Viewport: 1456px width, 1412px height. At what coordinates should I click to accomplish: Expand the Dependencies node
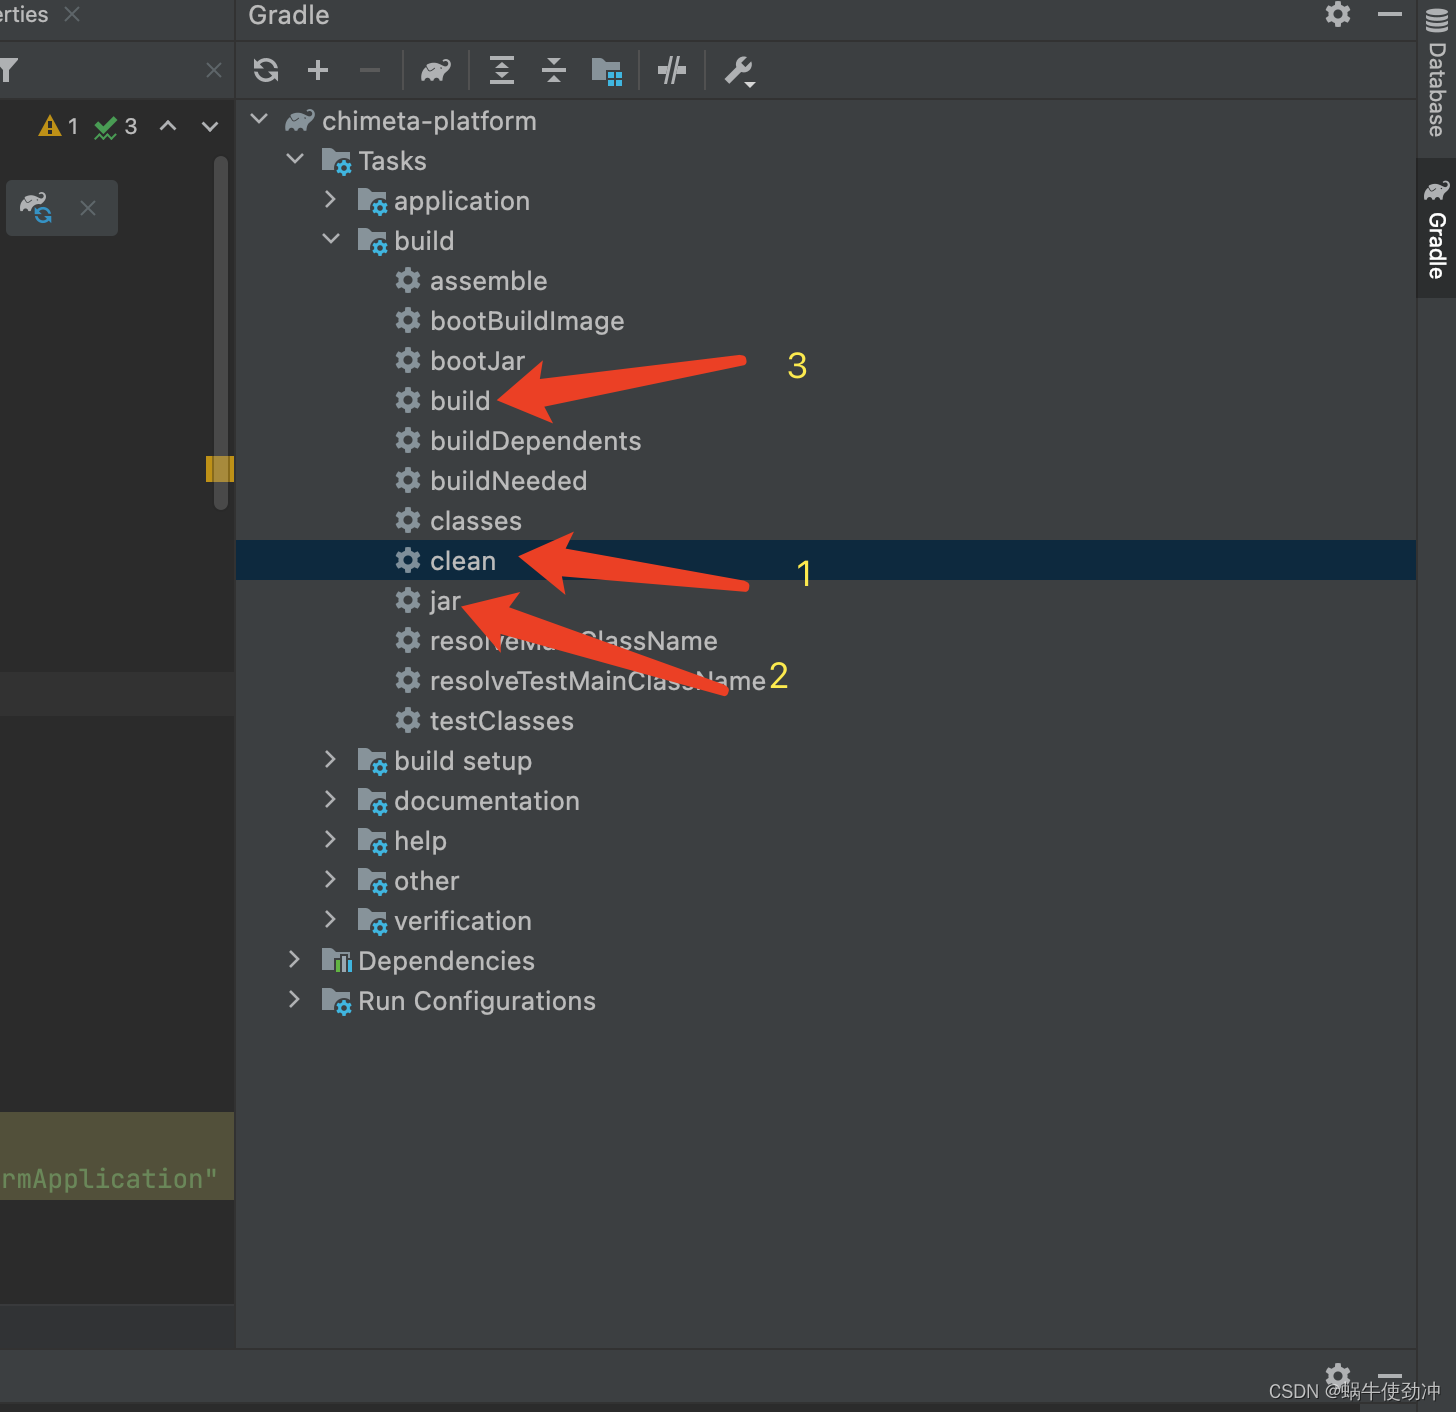[x=294, y=960]
